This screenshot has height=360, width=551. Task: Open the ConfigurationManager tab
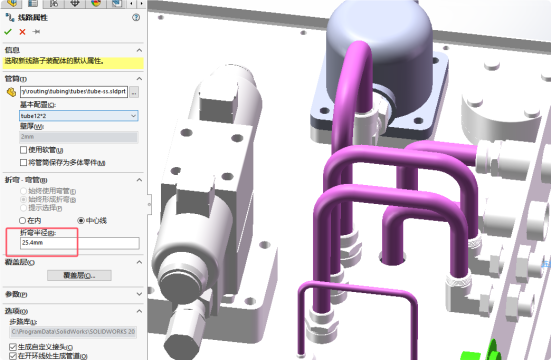(x=54, y=3)
